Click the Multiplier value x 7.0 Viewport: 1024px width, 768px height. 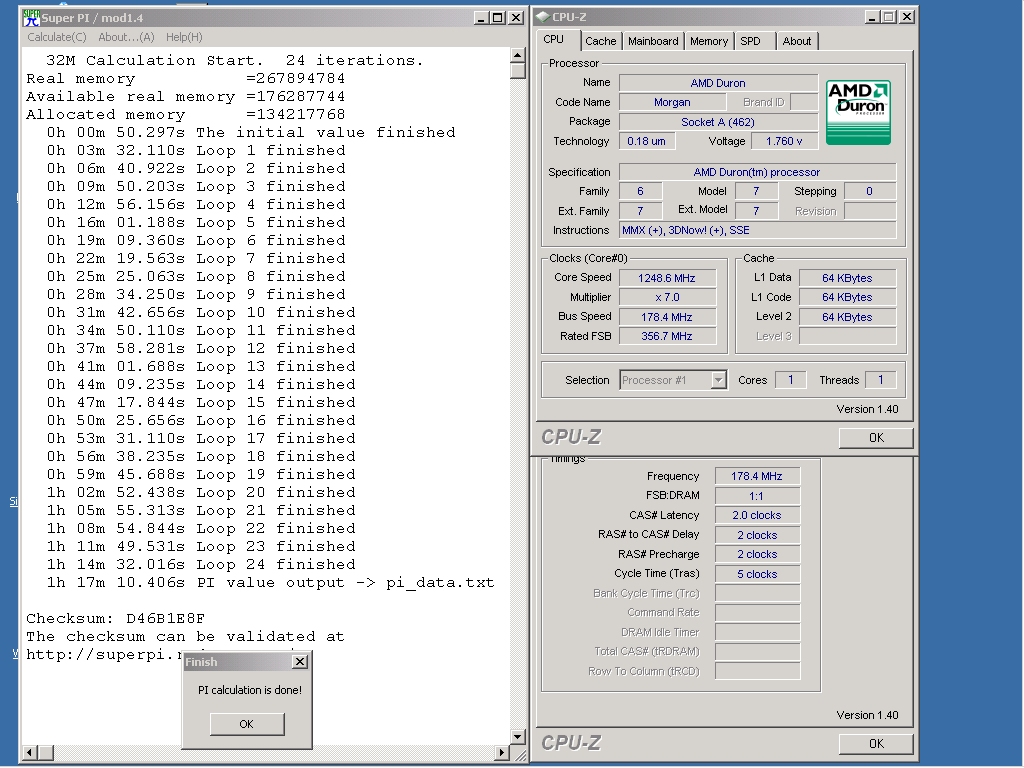pyautogui.click(x=667, y=297)
